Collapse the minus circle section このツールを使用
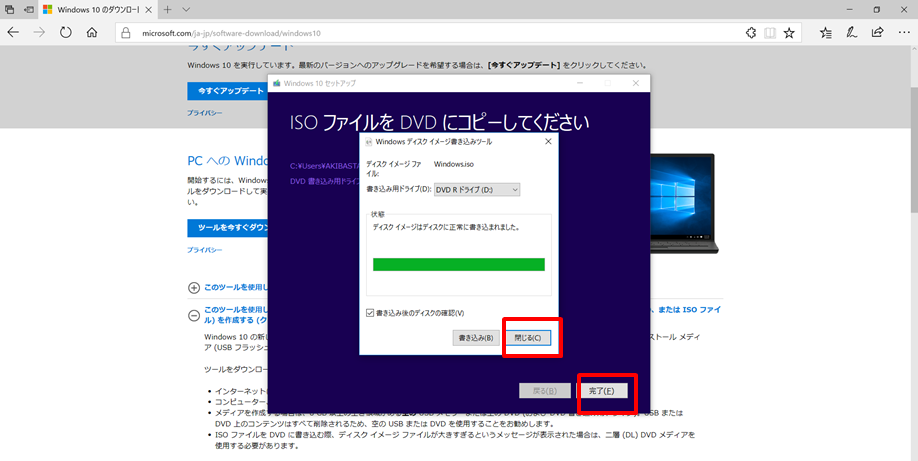Viewport: 918px width, 461px height. coord(194,315)
